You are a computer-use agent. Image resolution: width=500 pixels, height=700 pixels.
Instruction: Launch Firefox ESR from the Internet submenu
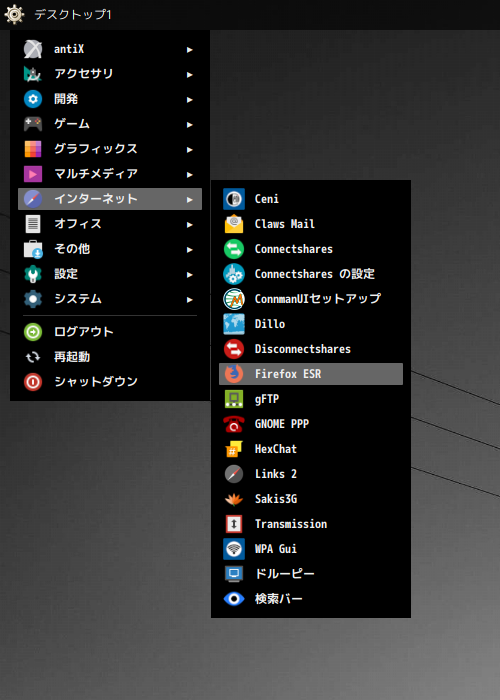(x=311, y=374)
